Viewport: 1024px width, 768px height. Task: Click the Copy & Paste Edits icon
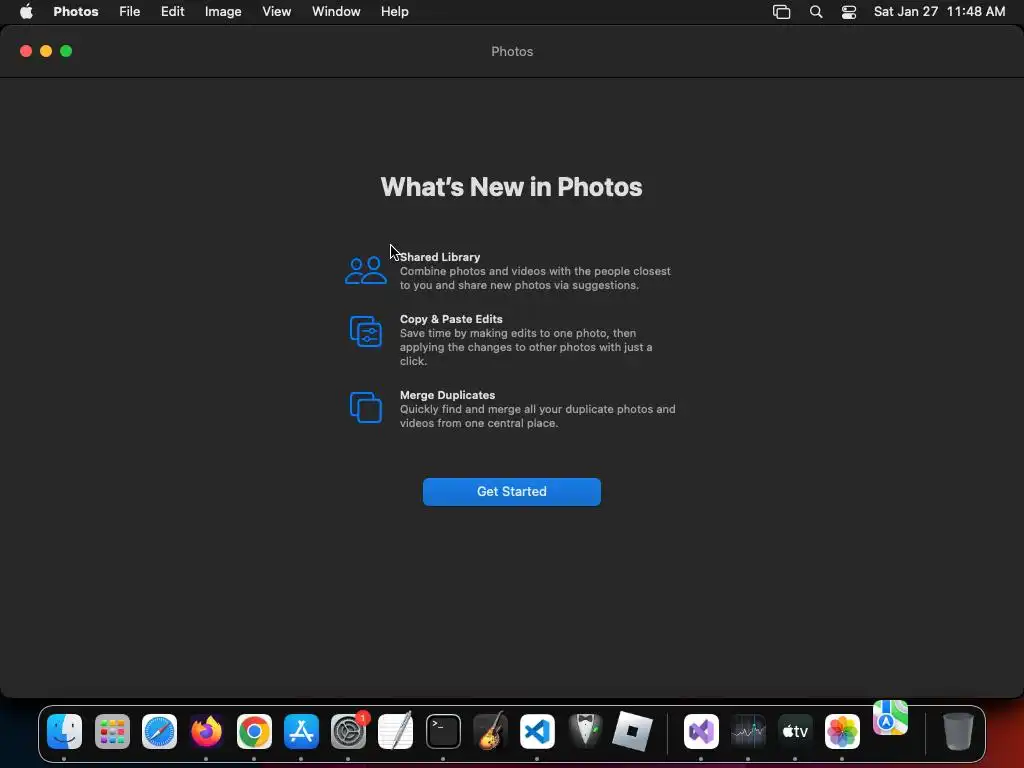[366, 331]
